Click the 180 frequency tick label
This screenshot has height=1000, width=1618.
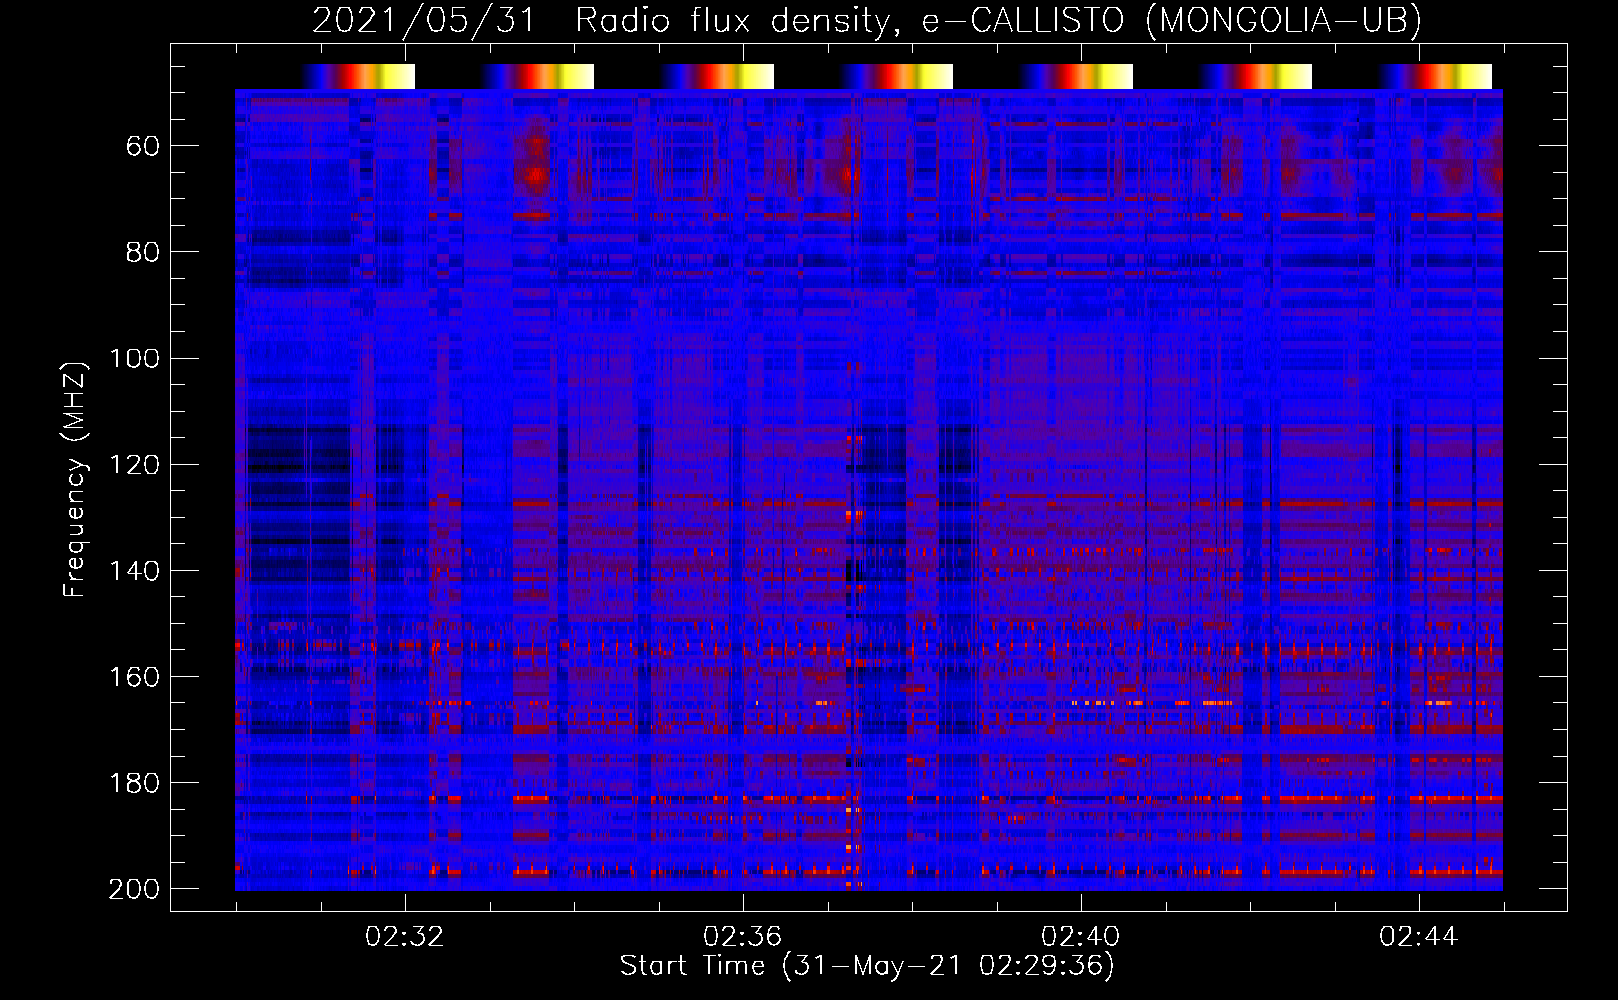click(x=134, y=782)
